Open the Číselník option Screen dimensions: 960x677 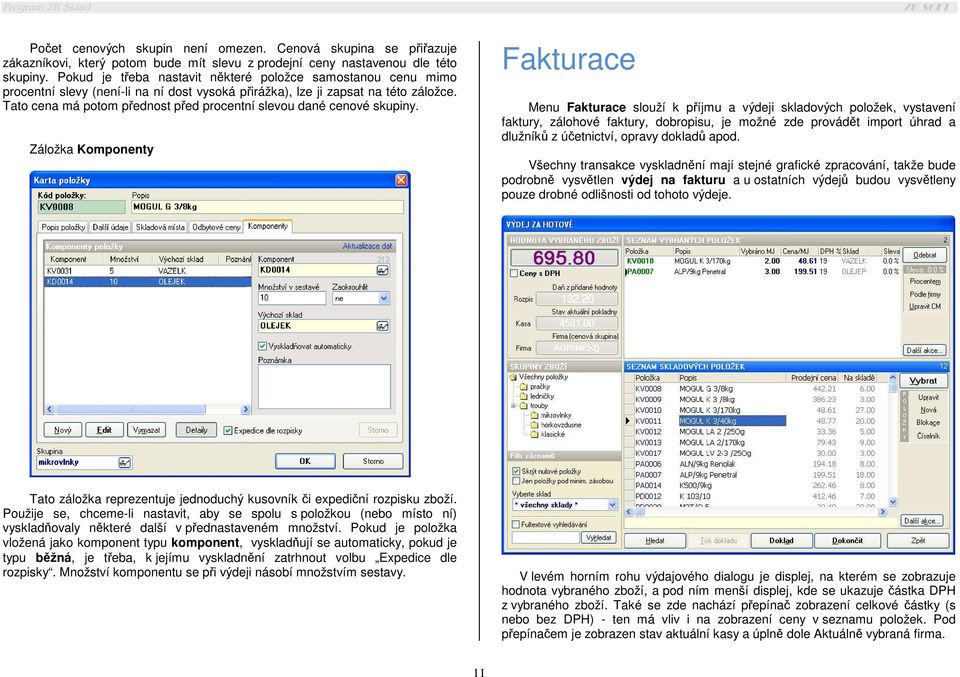928,436
